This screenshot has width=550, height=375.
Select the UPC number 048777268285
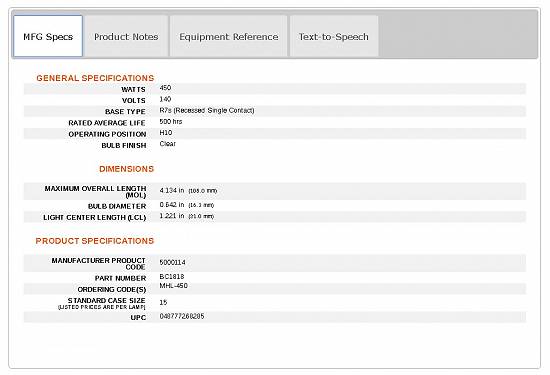click(182, 316)
